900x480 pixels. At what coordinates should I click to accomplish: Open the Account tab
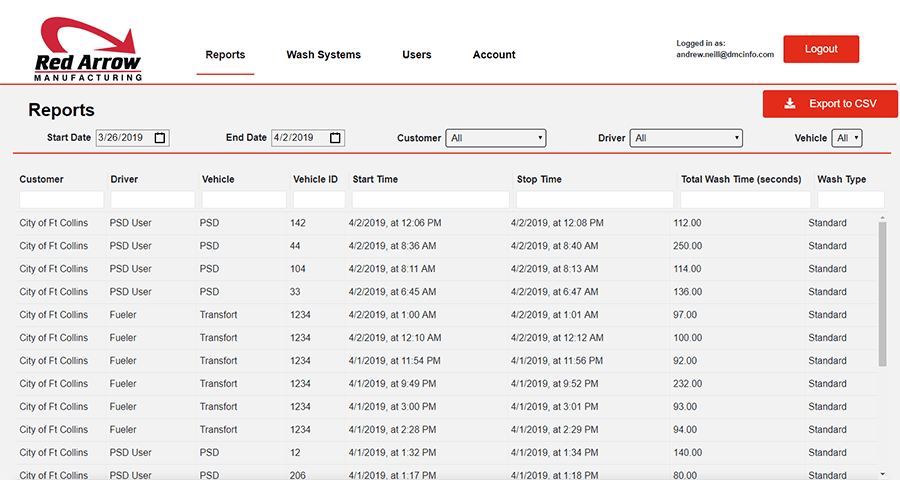tap(494, 55)
